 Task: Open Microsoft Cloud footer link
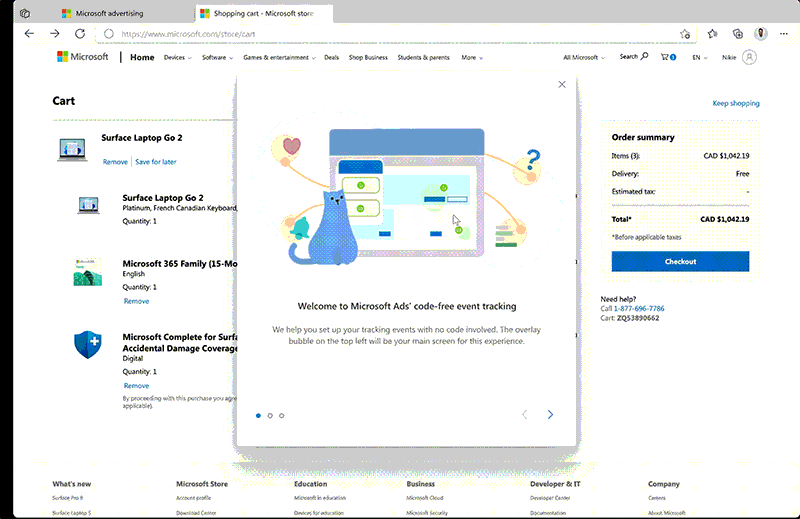[x=425, y=498]
